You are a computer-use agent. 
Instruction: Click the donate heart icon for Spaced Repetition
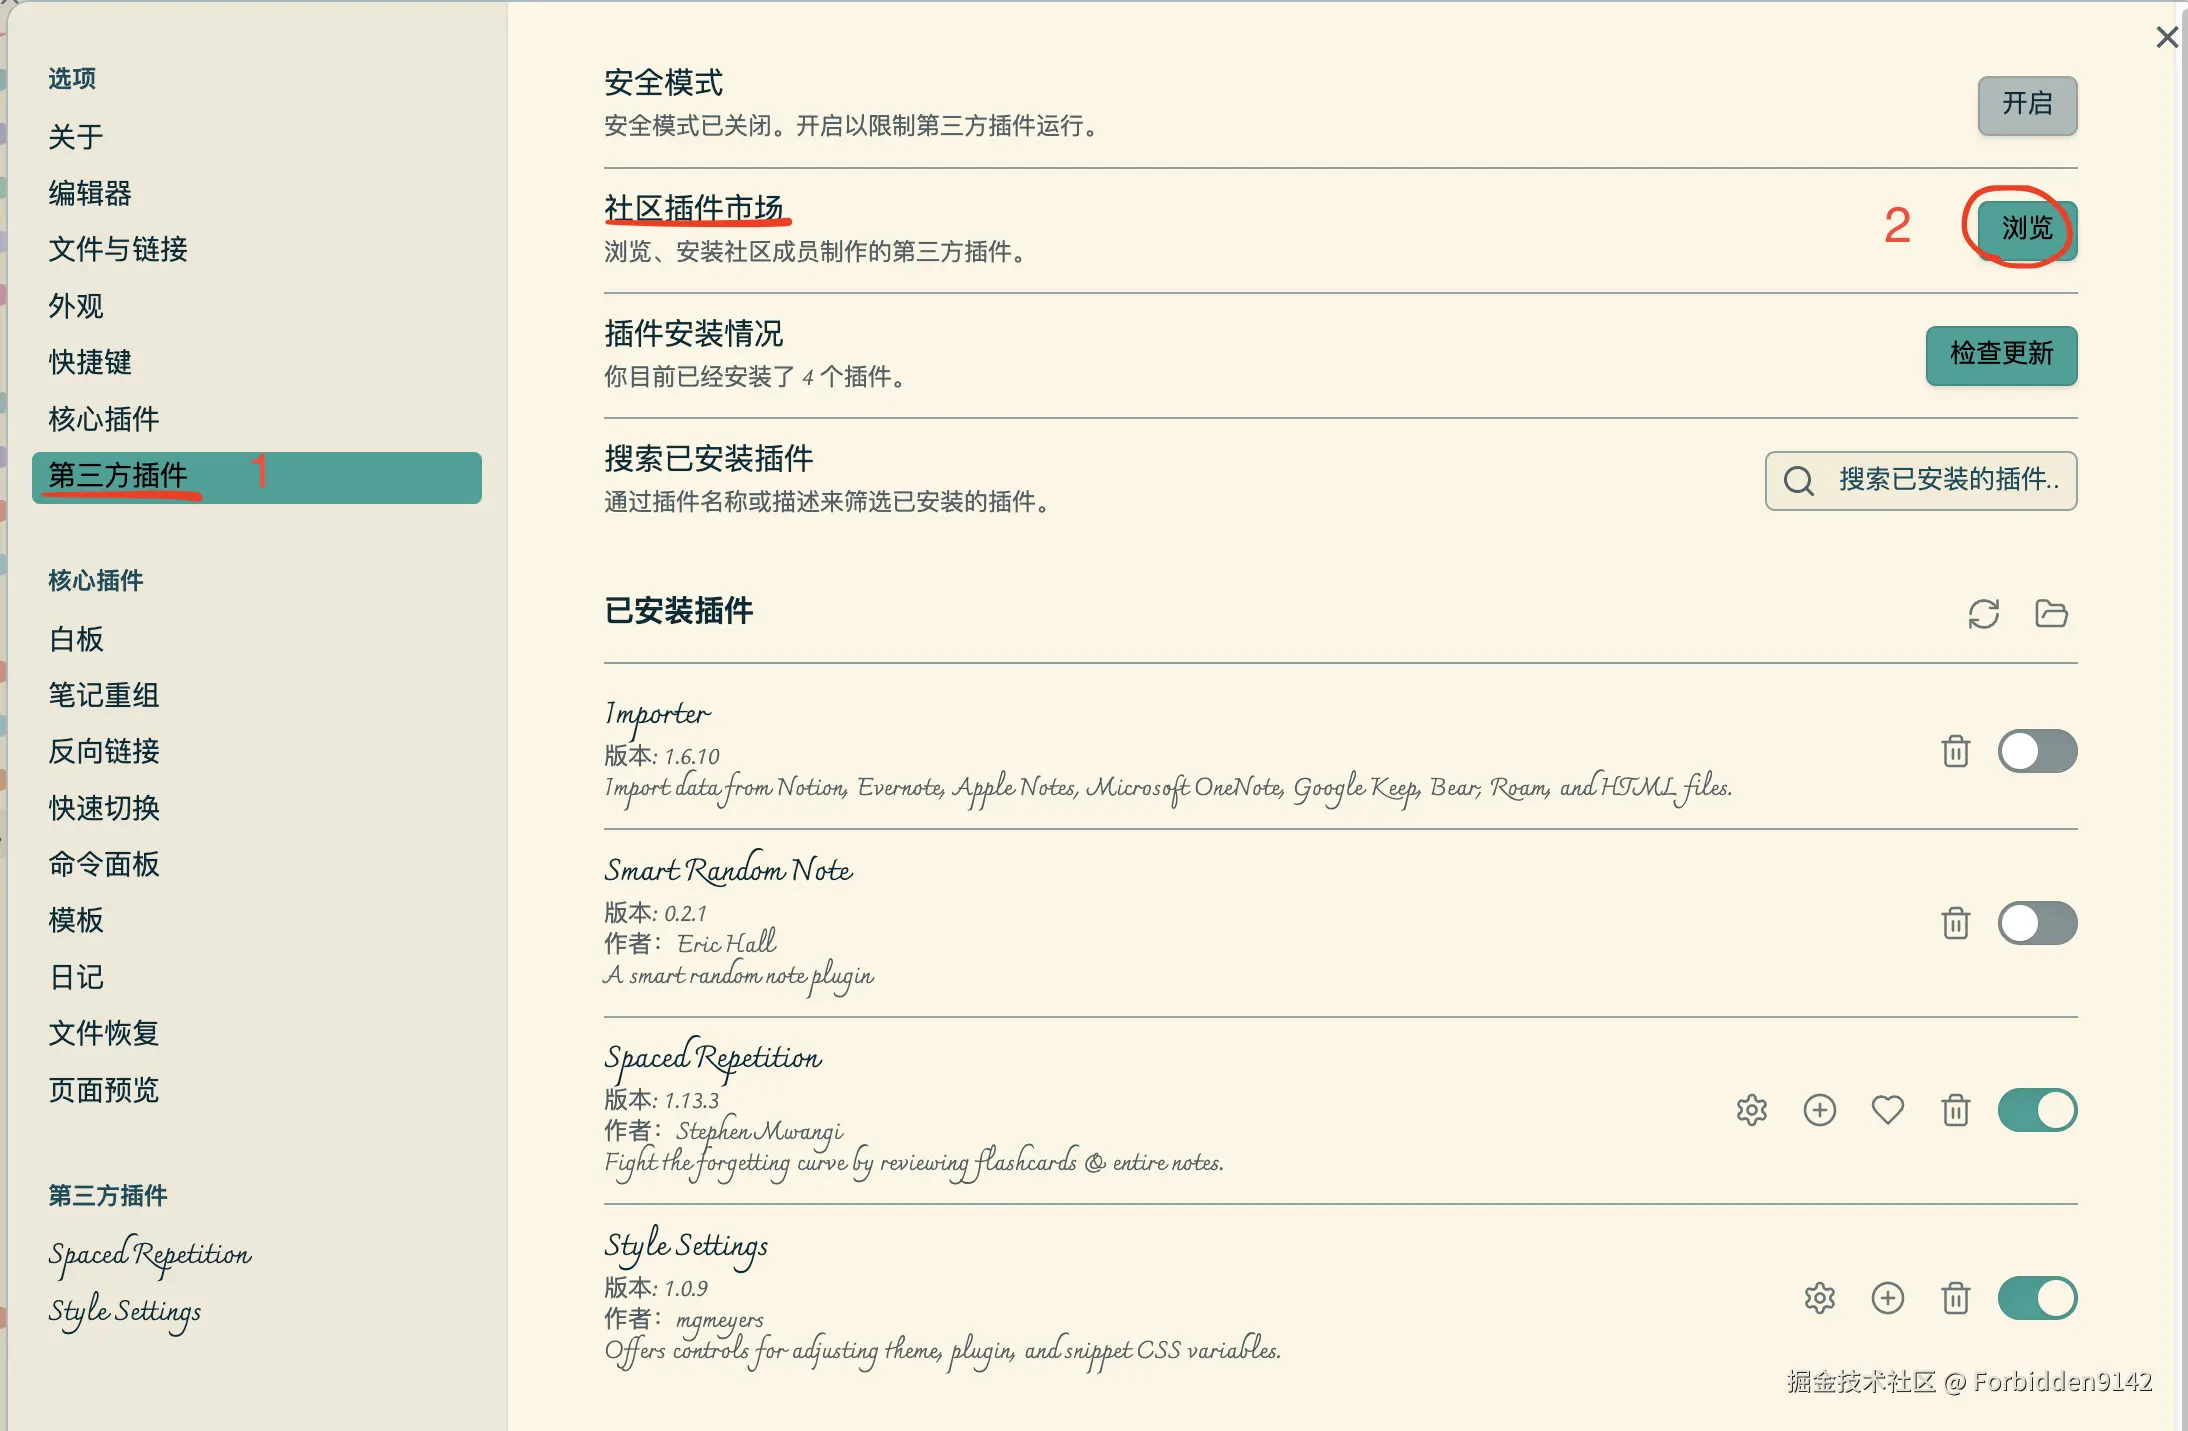point(1888,1110)
